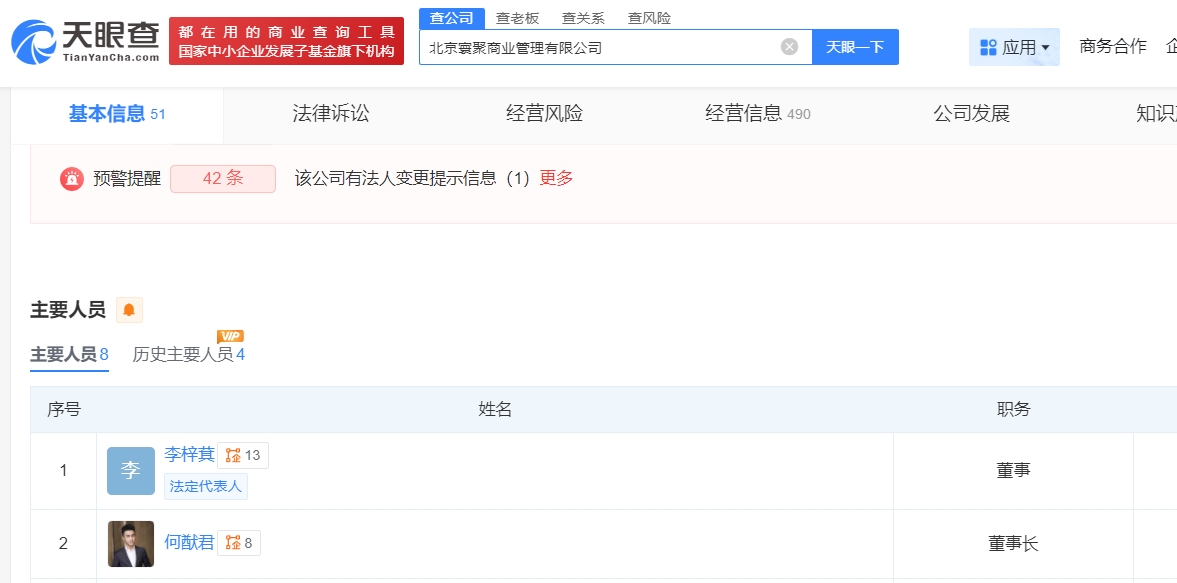The width and height of the screenshot is (1177, 583).
Task: Open the 法律诉讼 section tab
Action: tap(331, 114)
